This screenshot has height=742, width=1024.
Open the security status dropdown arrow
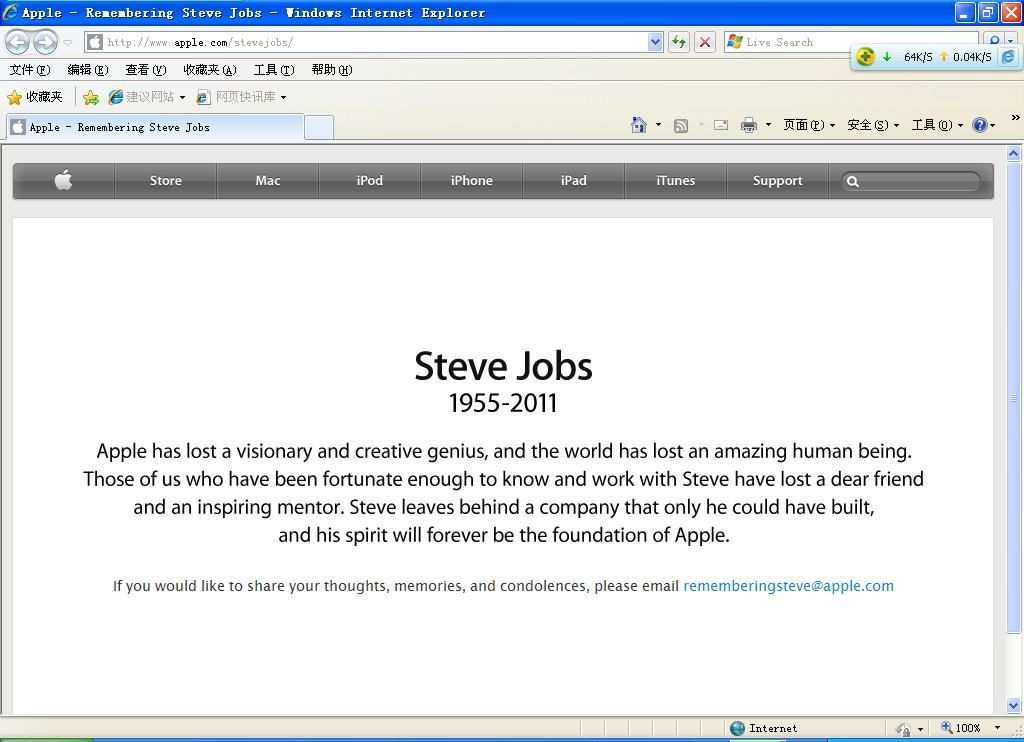pos(920,728)
